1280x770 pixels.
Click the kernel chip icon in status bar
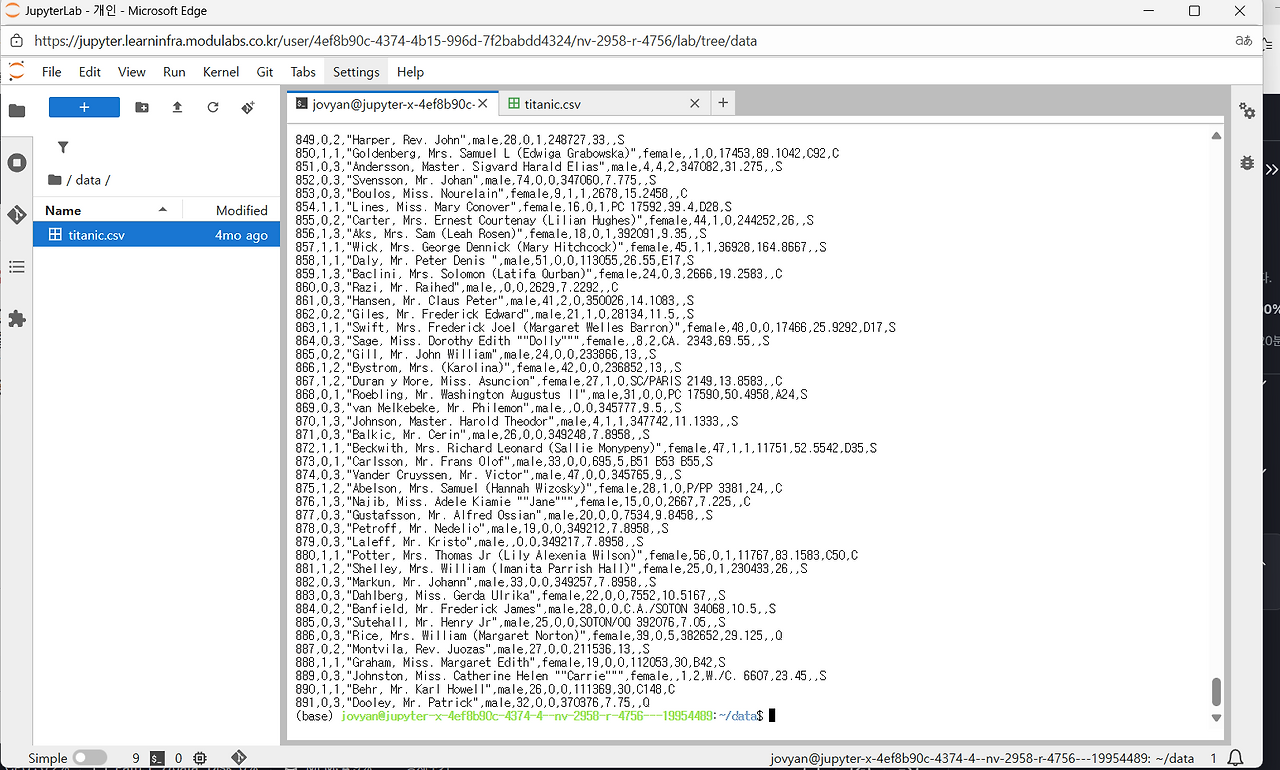(x=200, y=759)
